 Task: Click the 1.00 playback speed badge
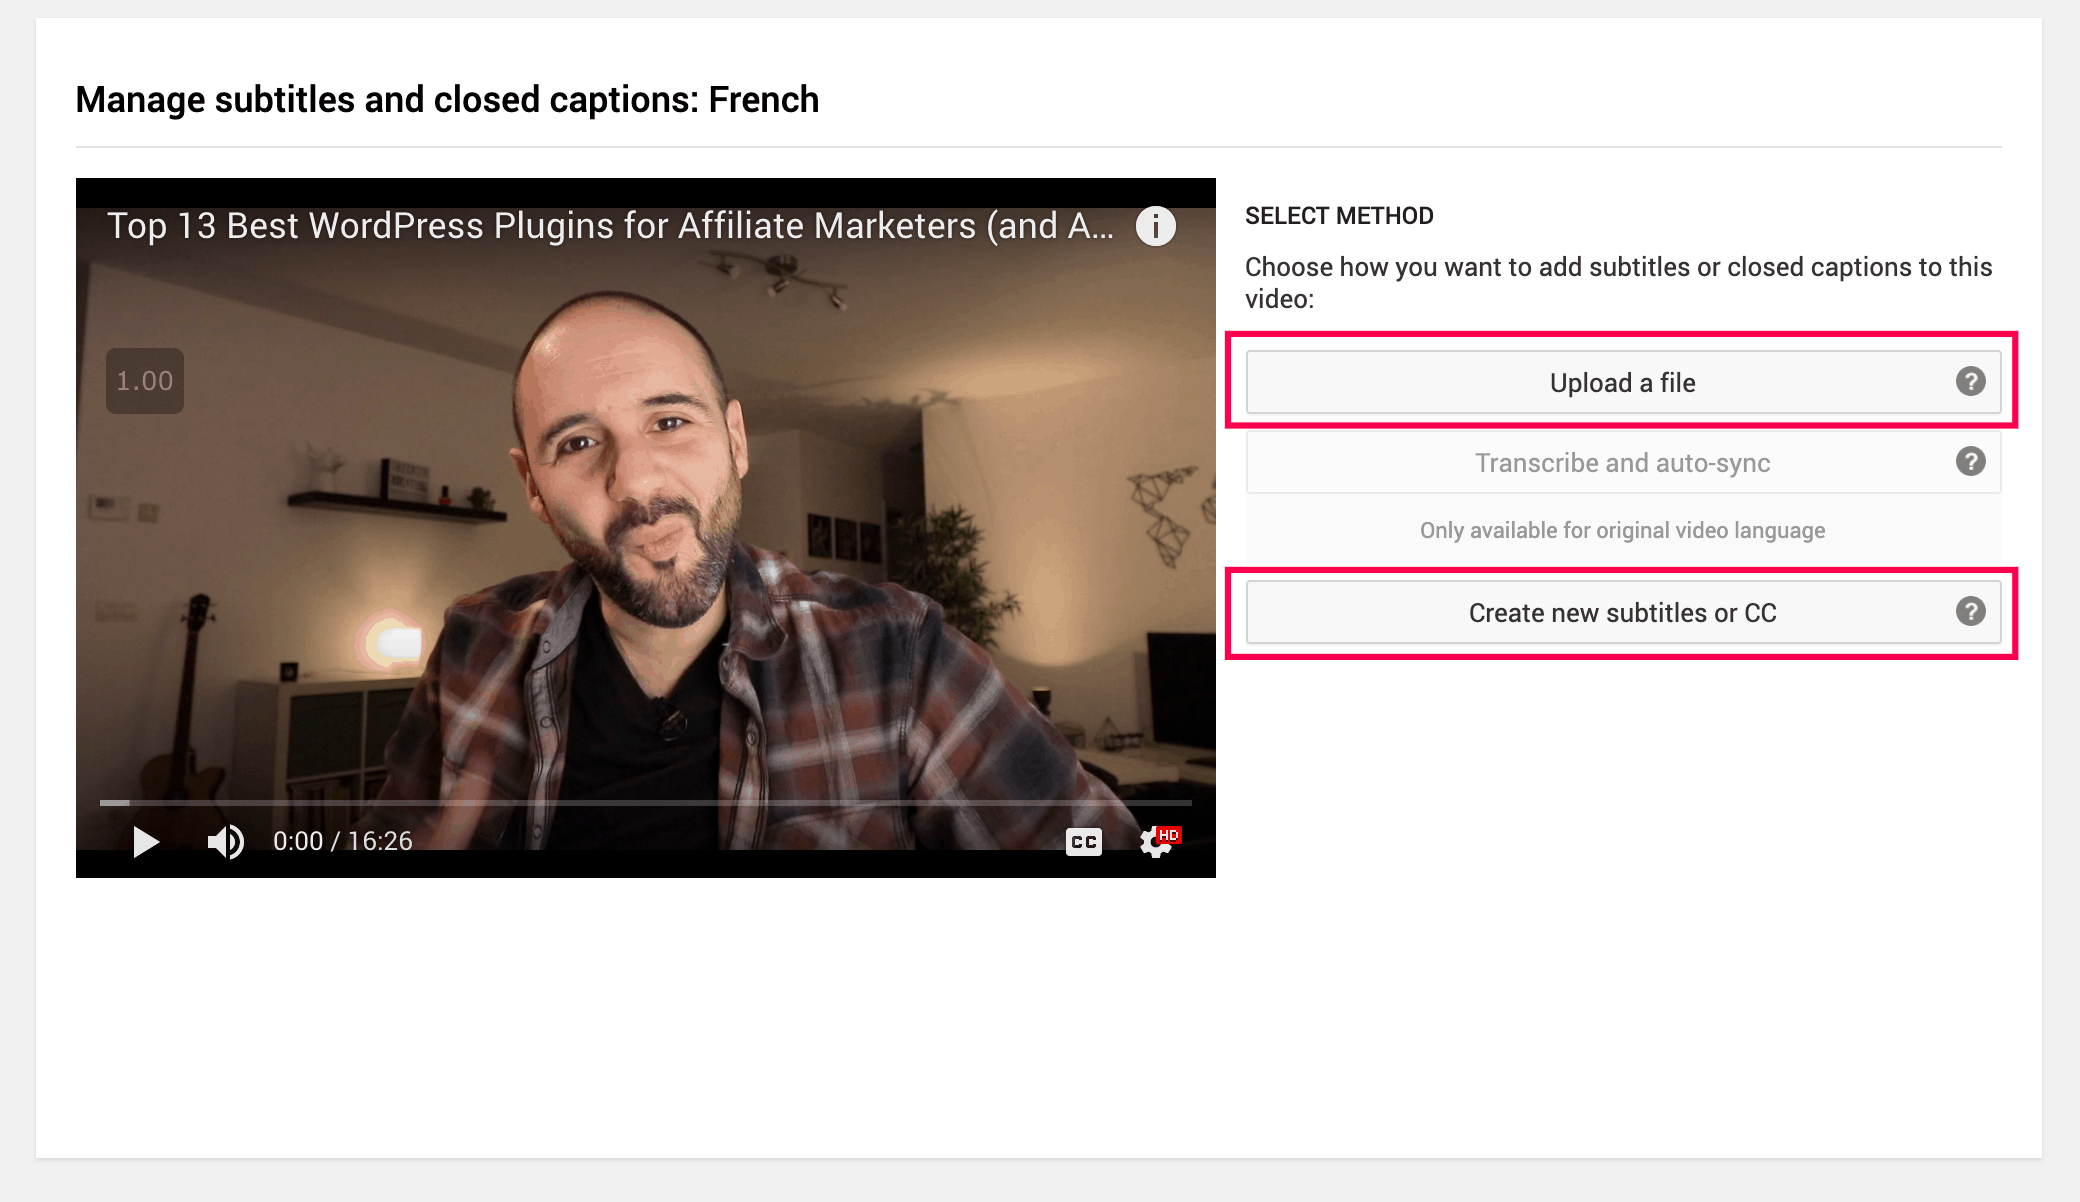(145, 381)
